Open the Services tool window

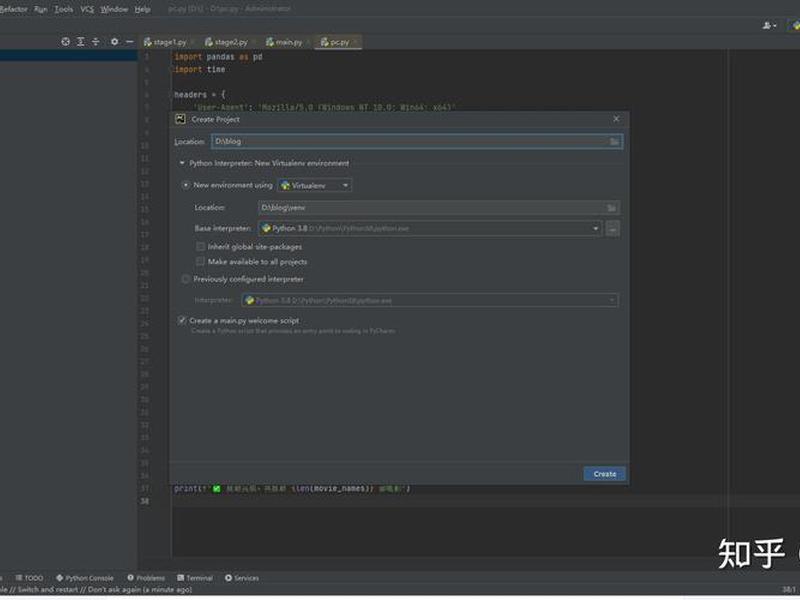click(242, 578)
